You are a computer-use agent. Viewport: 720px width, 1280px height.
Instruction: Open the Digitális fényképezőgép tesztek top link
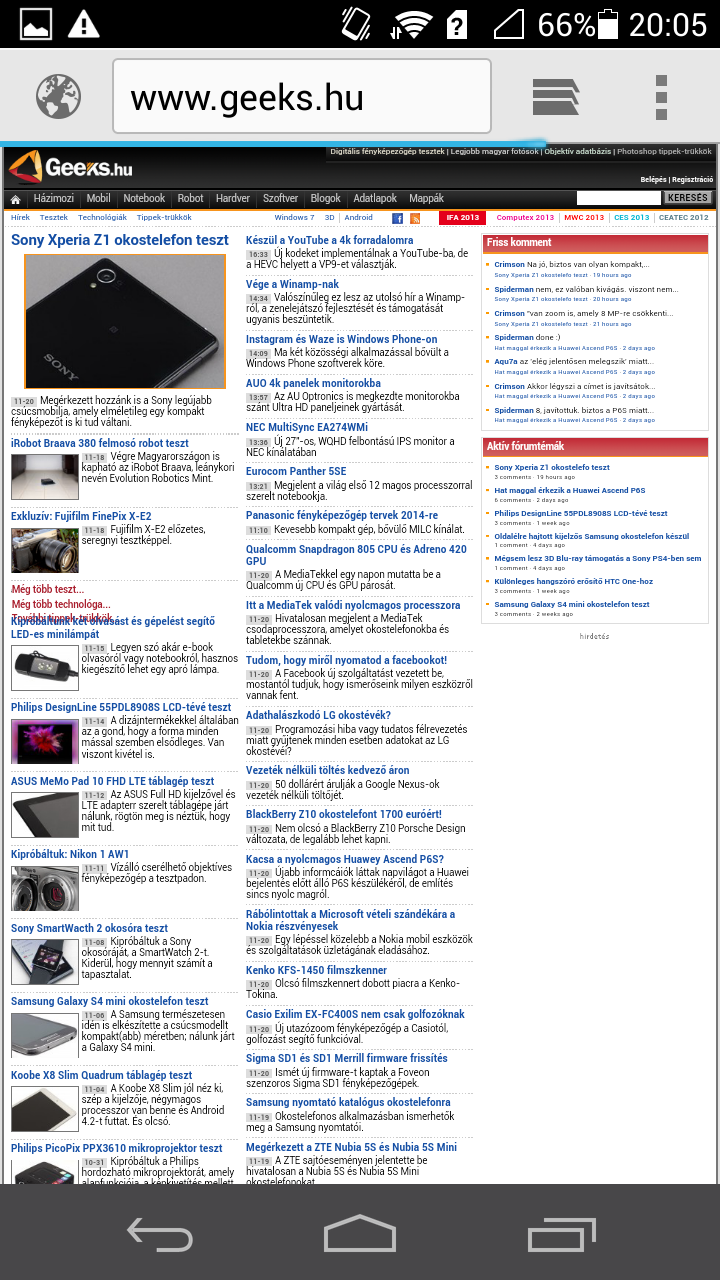387,151
